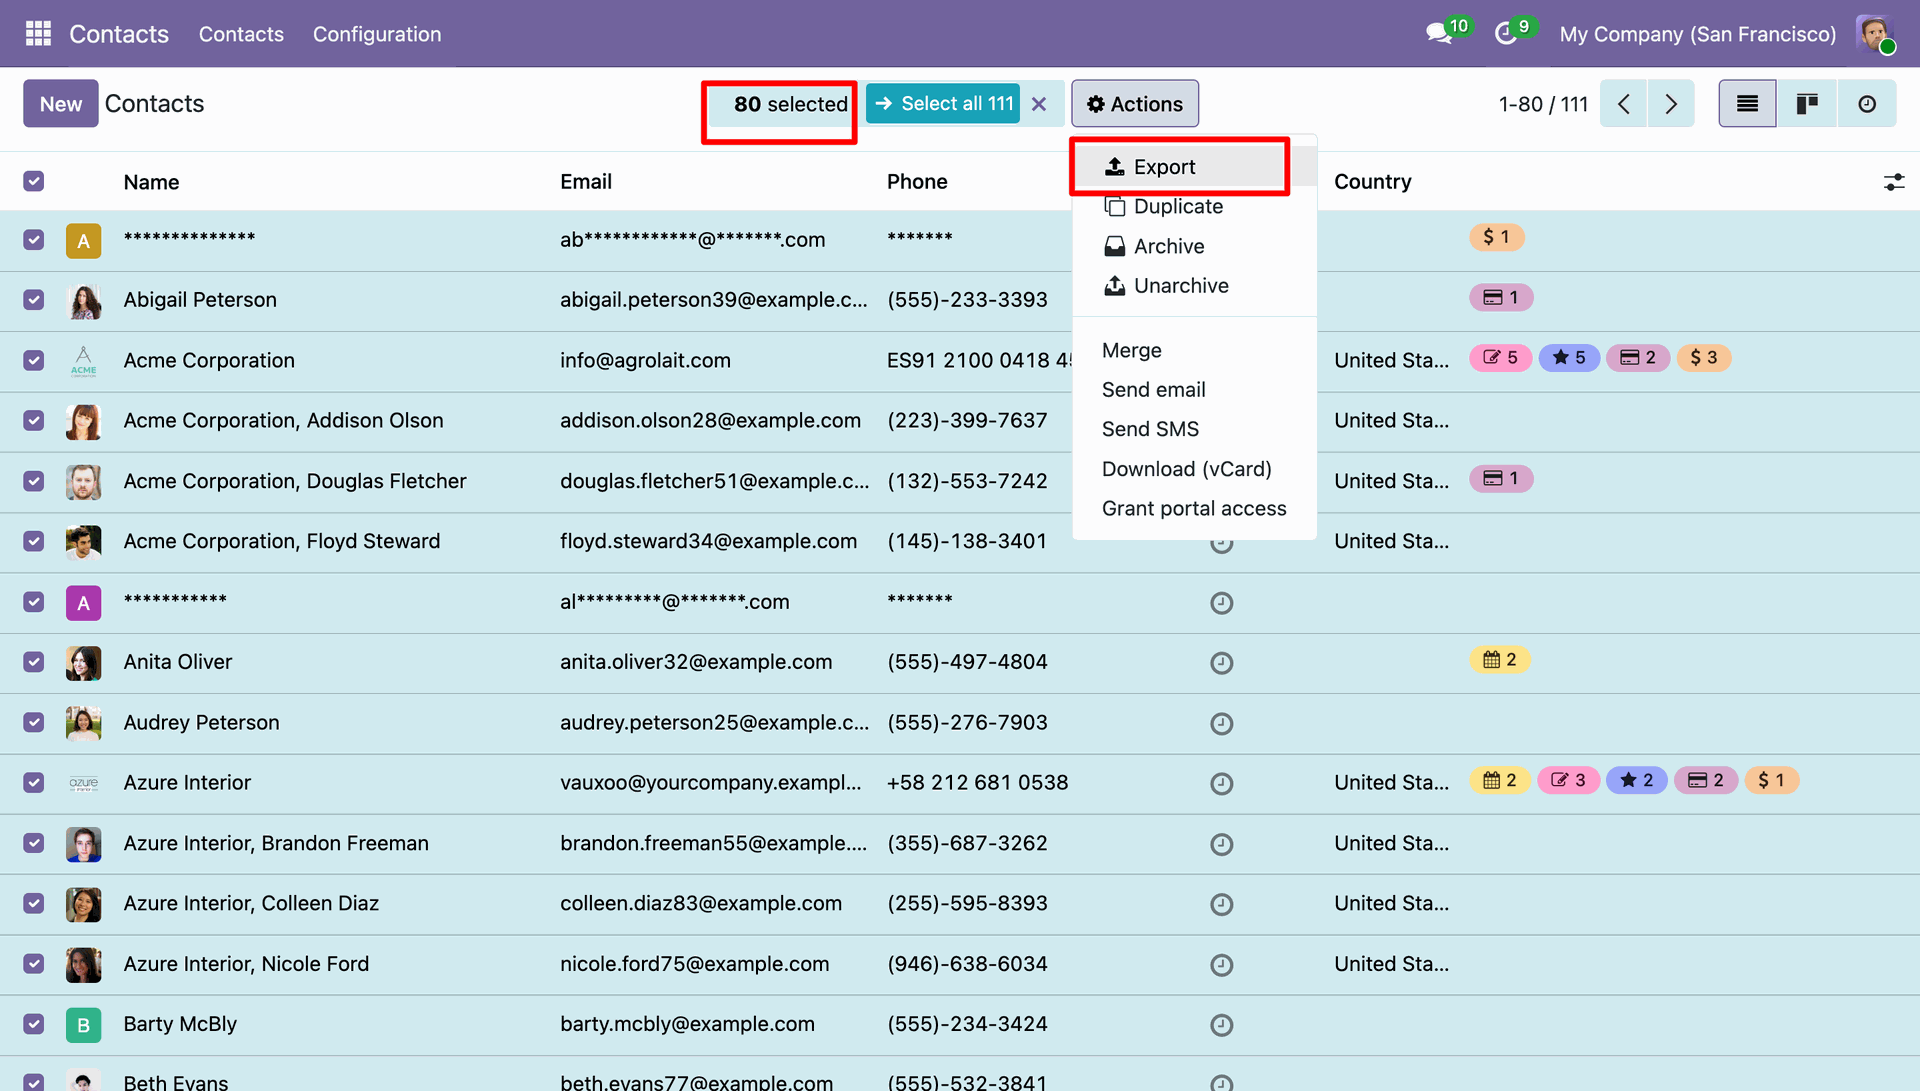Open the discuss messages icon

click(x=1440, y=34)
